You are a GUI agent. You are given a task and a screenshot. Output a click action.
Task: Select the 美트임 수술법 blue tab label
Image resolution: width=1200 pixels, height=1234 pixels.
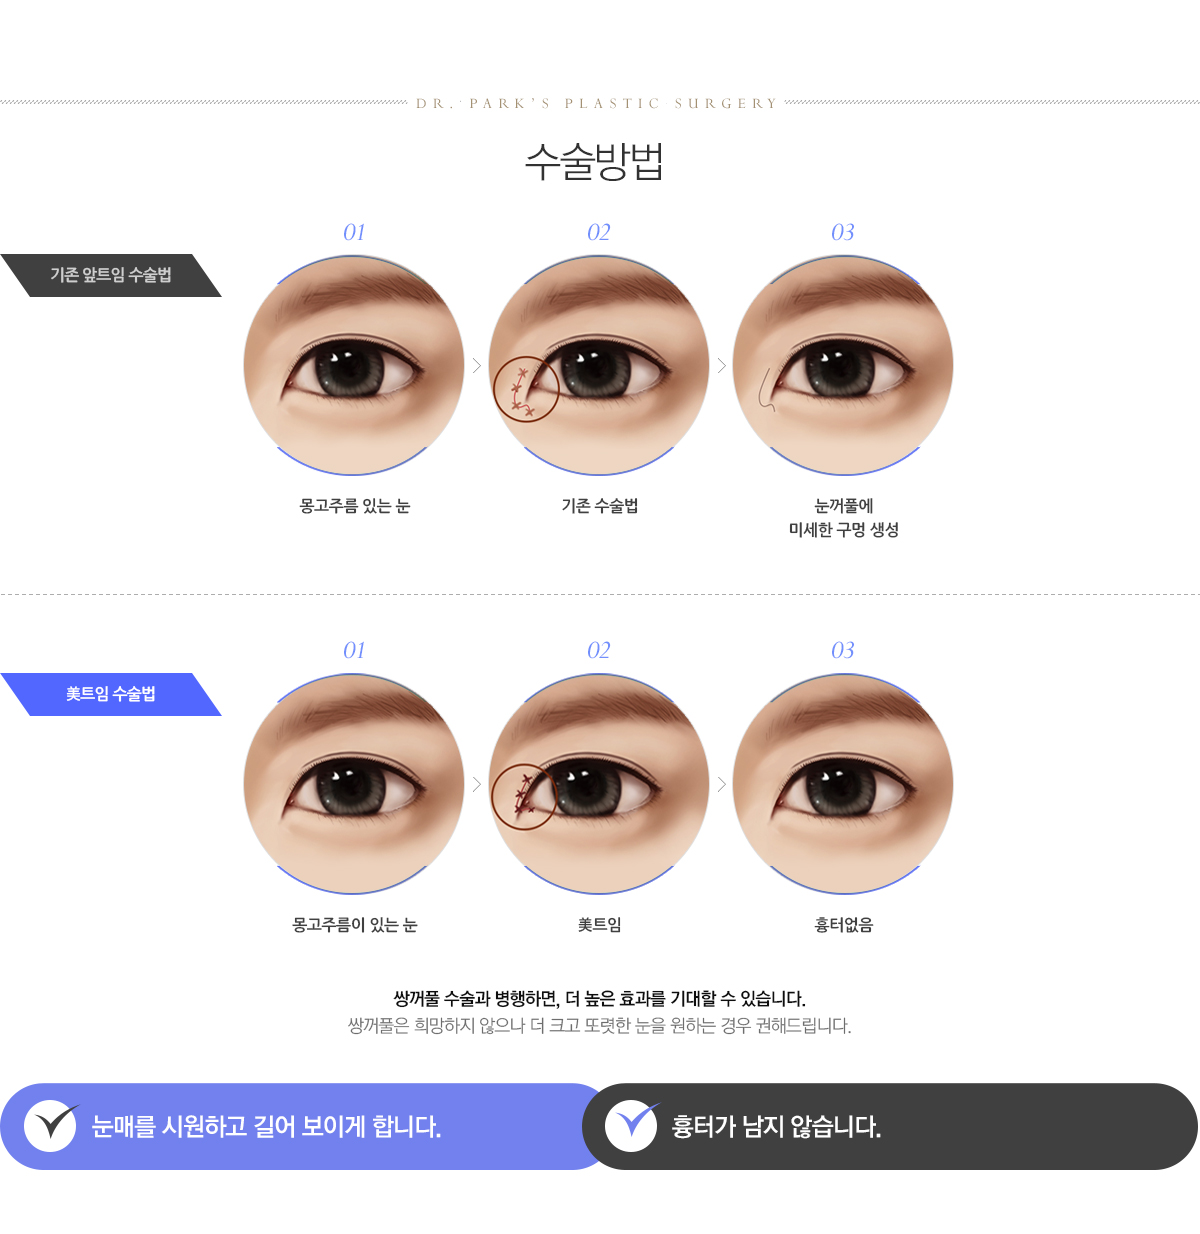coord(111,694)
